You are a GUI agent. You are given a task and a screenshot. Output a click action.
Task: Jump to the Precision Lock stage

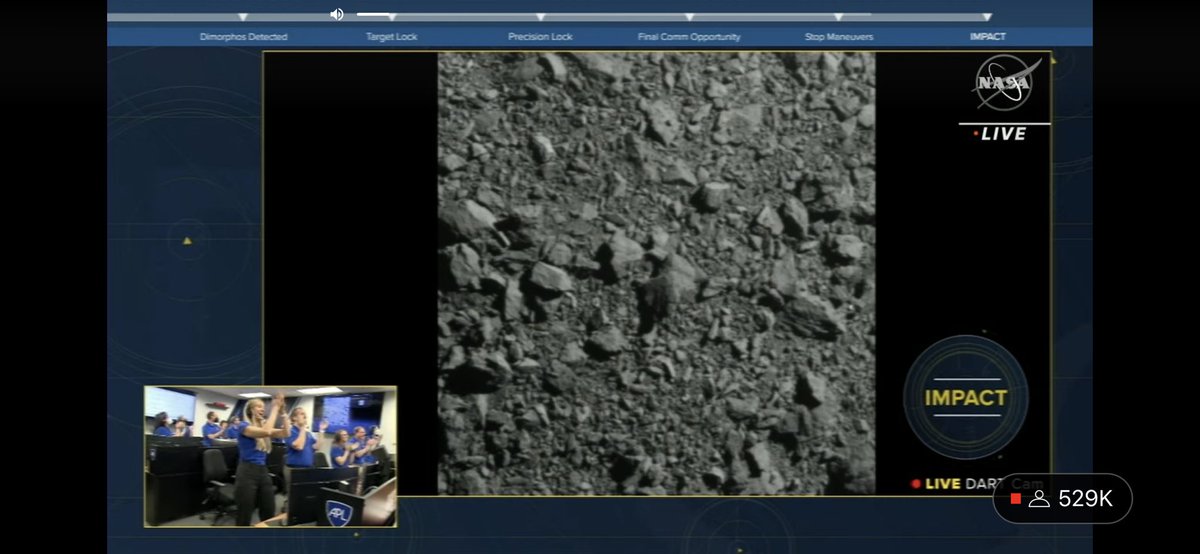(x=540, y=37)
